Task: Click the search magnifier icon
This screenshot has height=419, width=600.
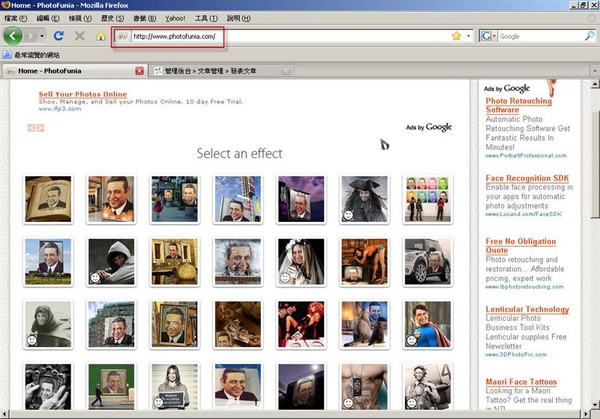Action: point(590,36)
